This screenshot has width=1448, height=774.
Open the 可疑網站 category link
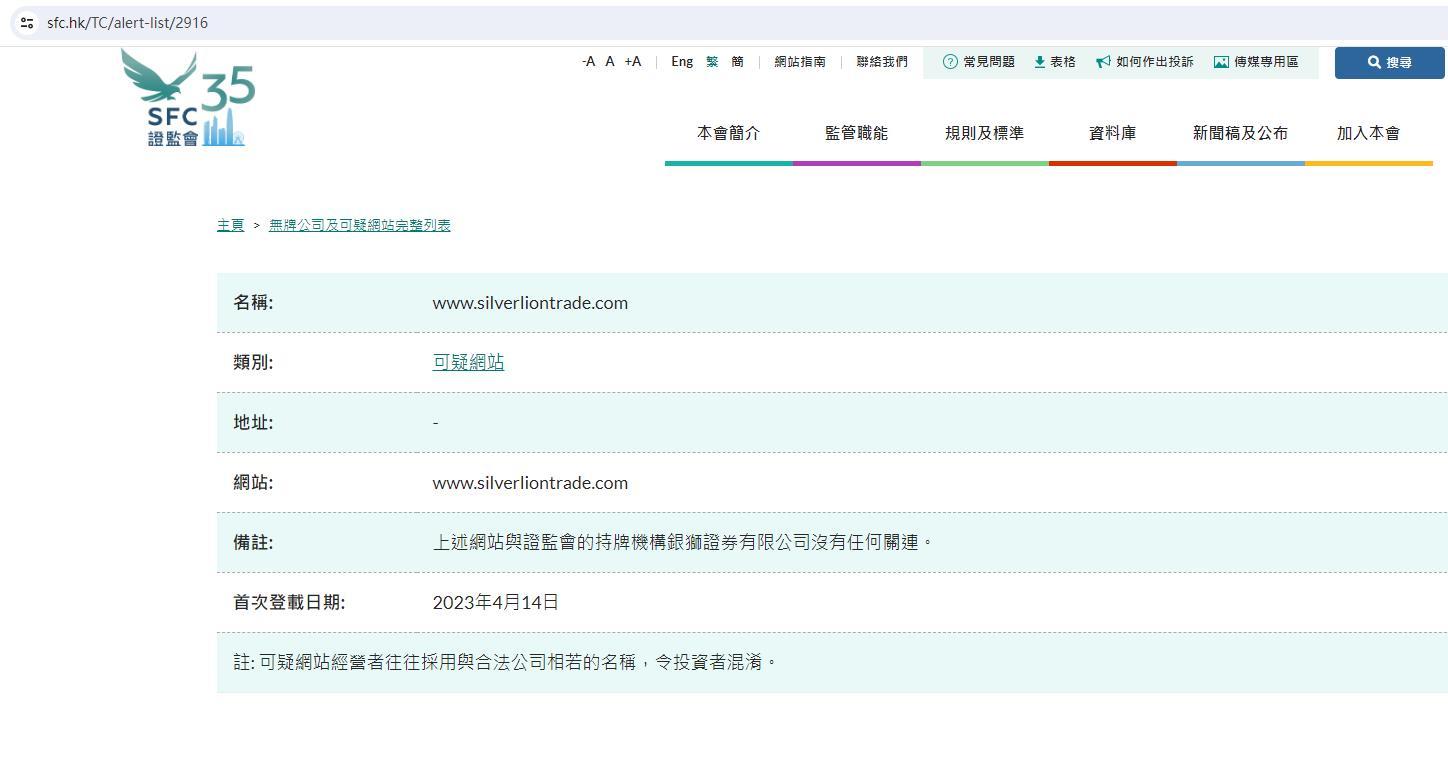468,363
